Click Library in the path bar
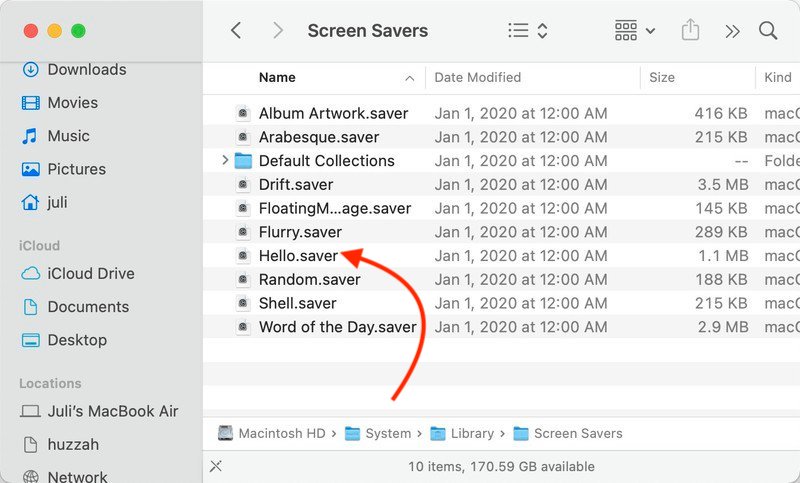Viewport: 800px width, 483px height. (x=471, y=434)
